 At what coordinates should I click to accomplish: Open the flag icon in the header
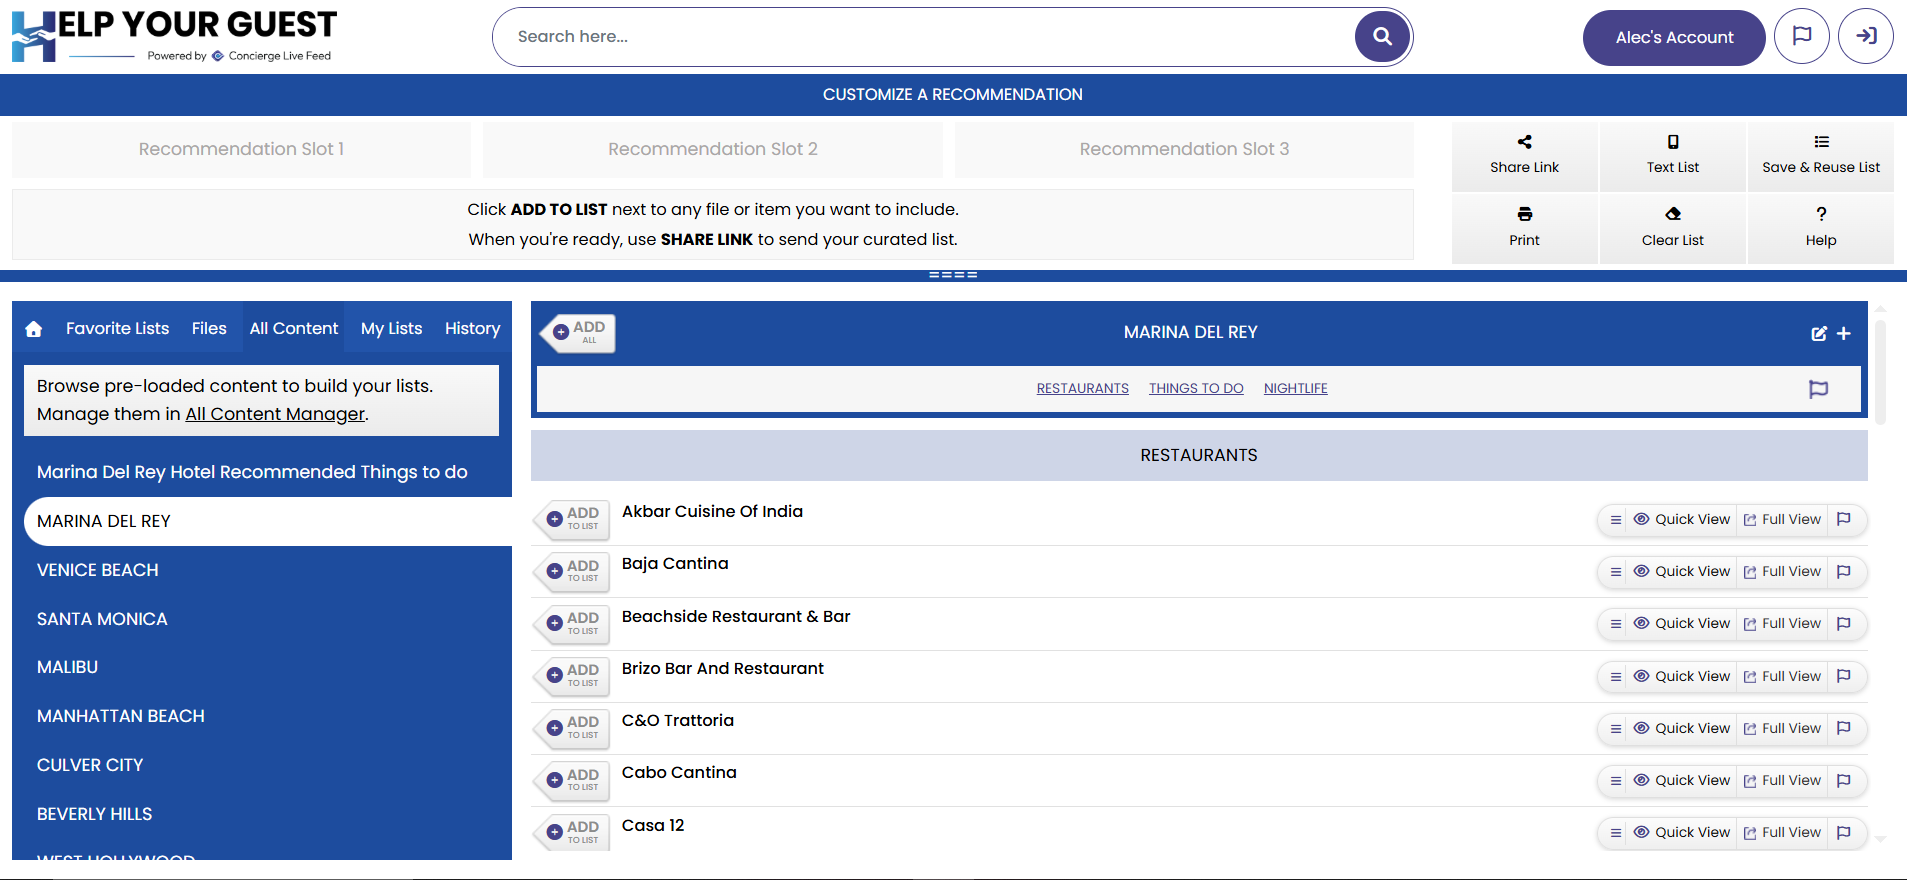[1802, 36]
